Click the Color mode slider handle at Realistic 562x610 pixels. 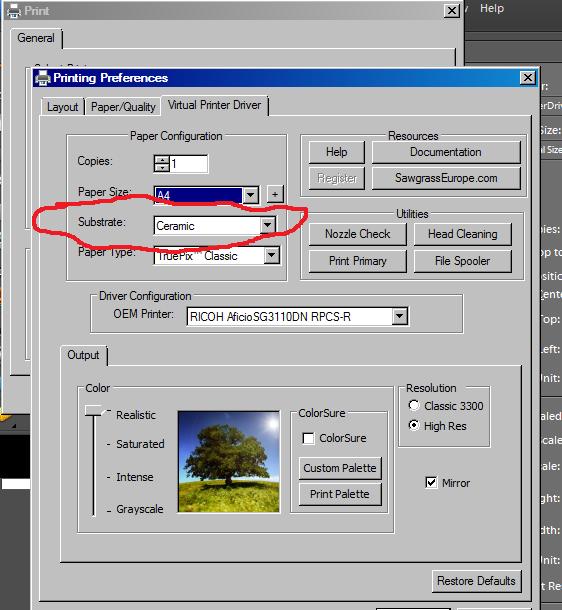tap(95, 410)
